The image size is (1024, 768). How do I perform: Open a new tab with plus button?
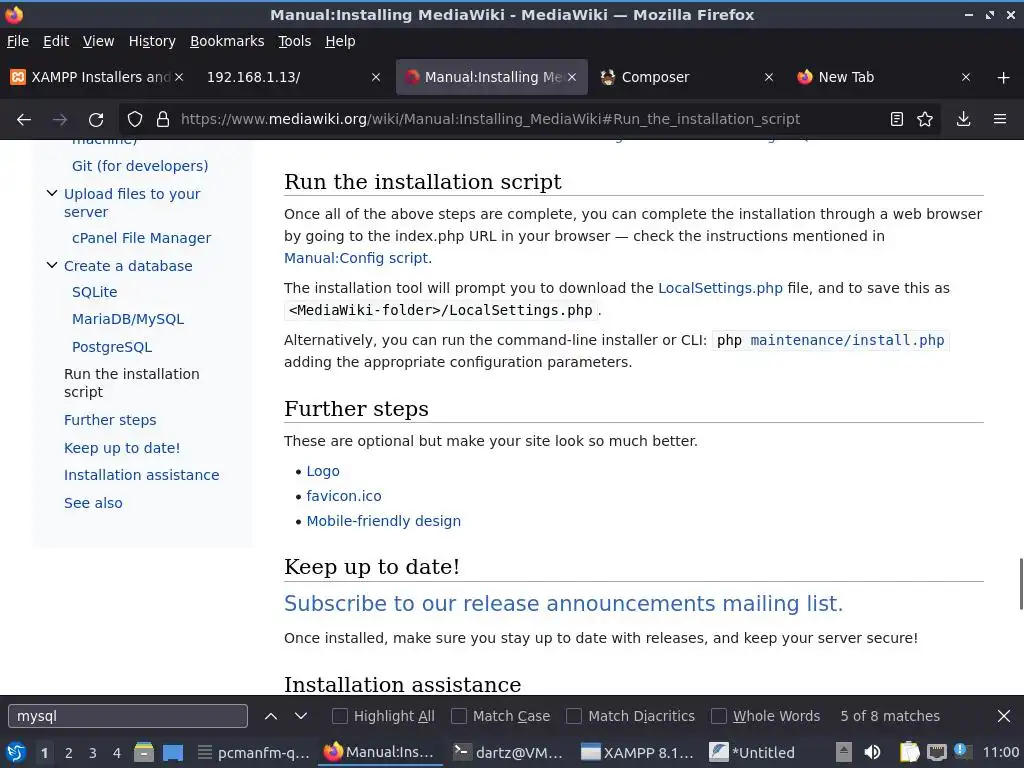click(x=1004, y=78)
